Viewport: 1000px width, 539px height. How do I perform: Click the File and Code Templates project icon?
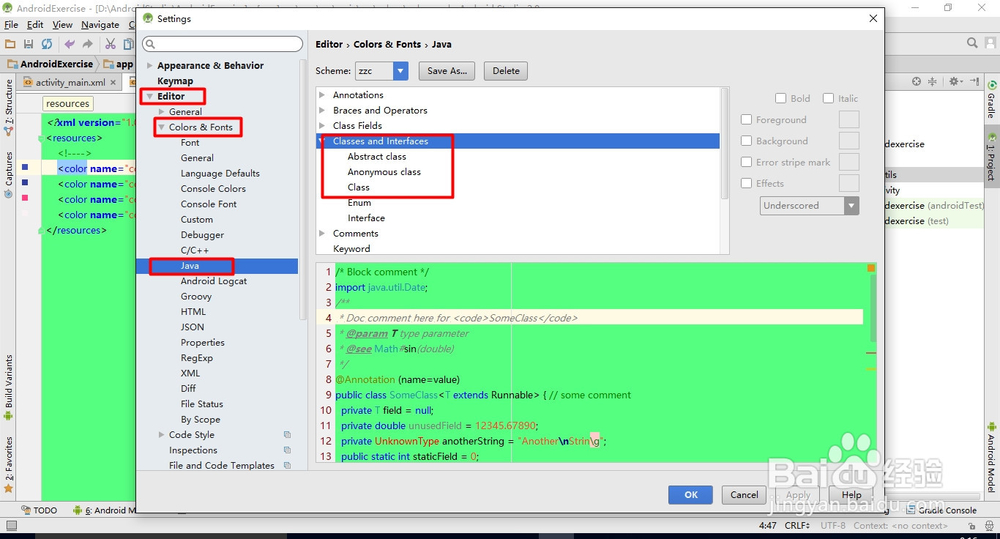click(287, 466)
